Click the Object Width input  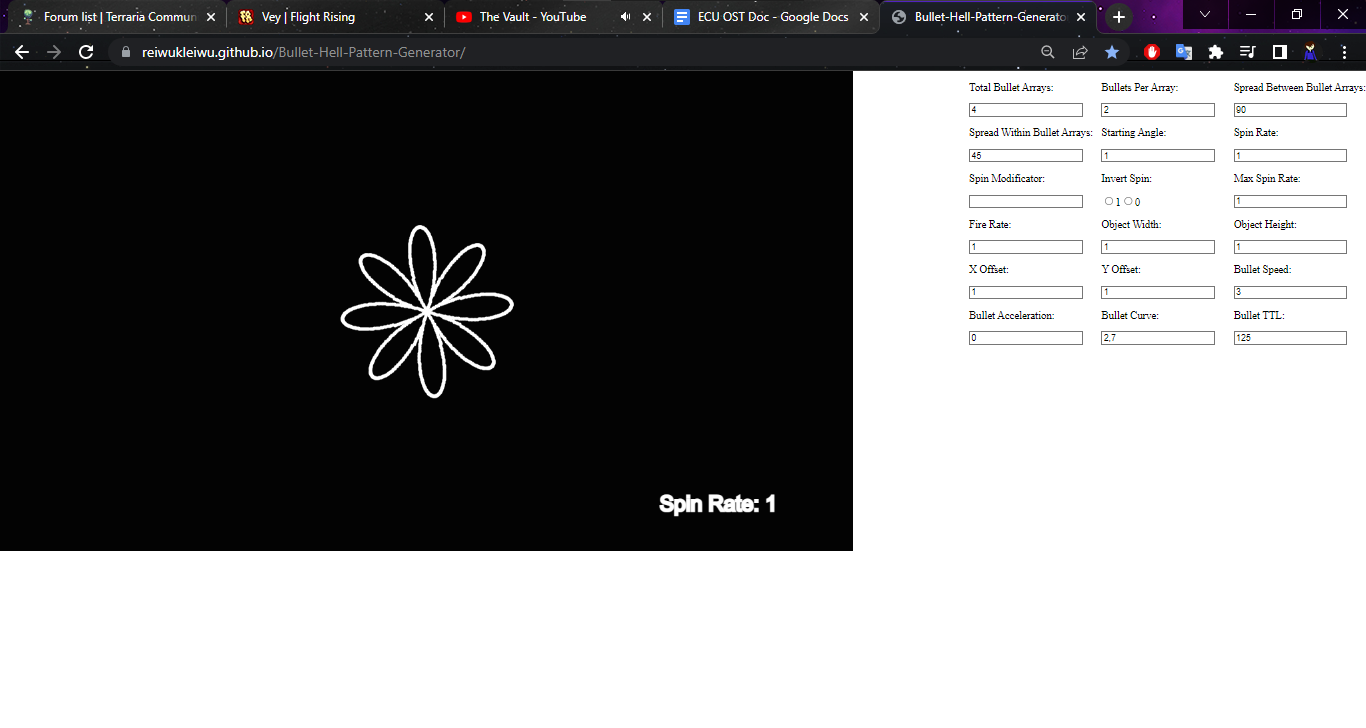1158,247
